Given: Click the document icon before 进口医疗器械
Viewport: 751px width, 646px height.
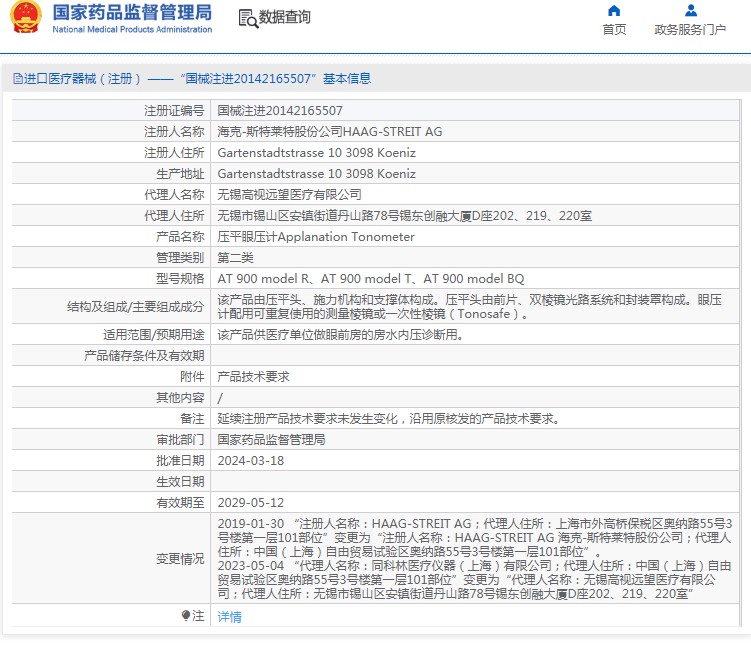Looking at the screenshot, I should click(18, 79).
